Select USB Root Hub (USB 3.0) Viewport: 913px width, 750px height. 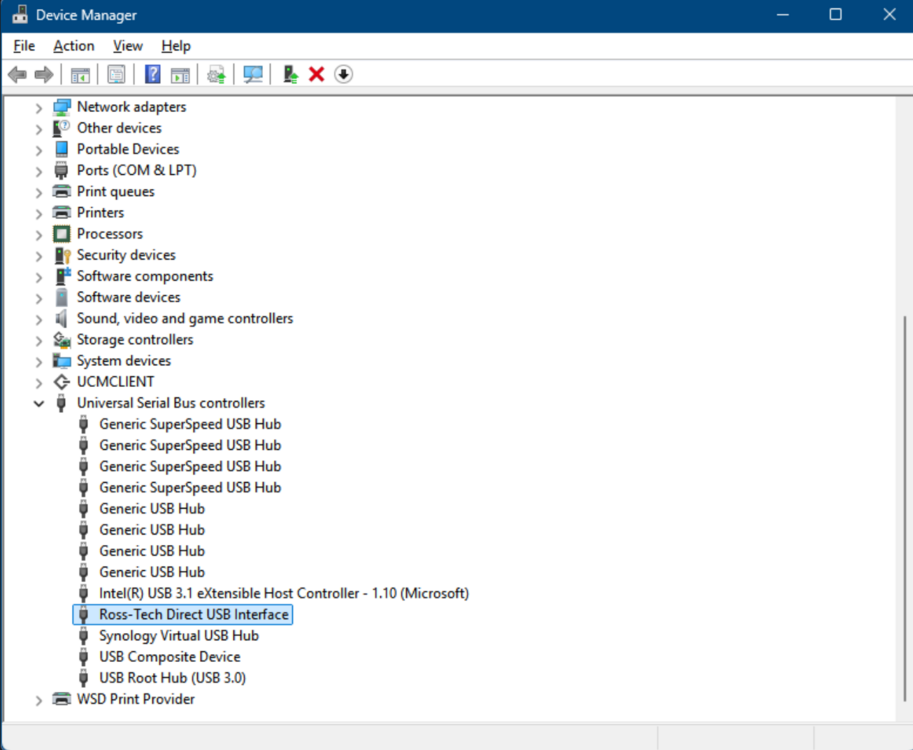pos(172,678)
